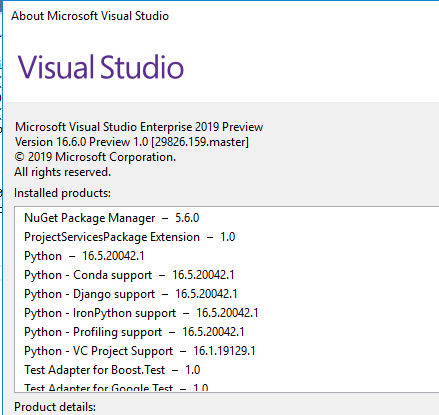
Task: Click the Microsoft Visual Studio Enterprise 2019 Preview text
Action: 139,127
